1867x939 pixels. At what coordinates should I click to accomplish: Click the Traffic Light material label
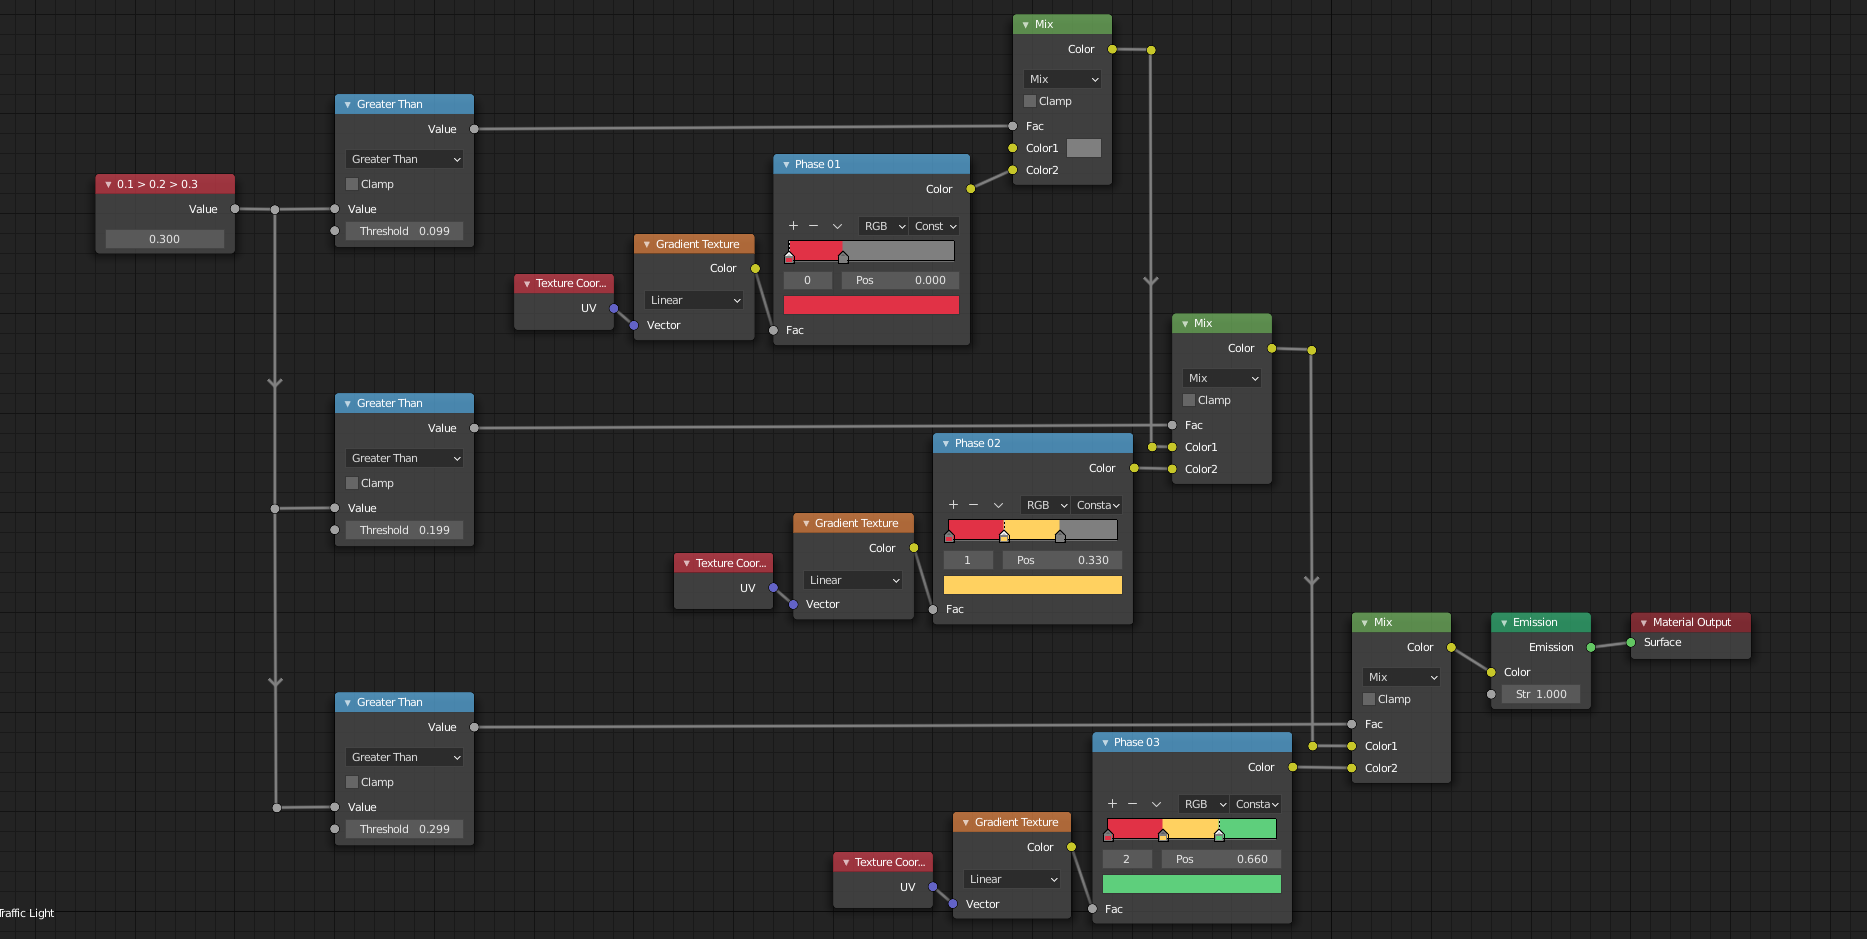pos(27,913)
